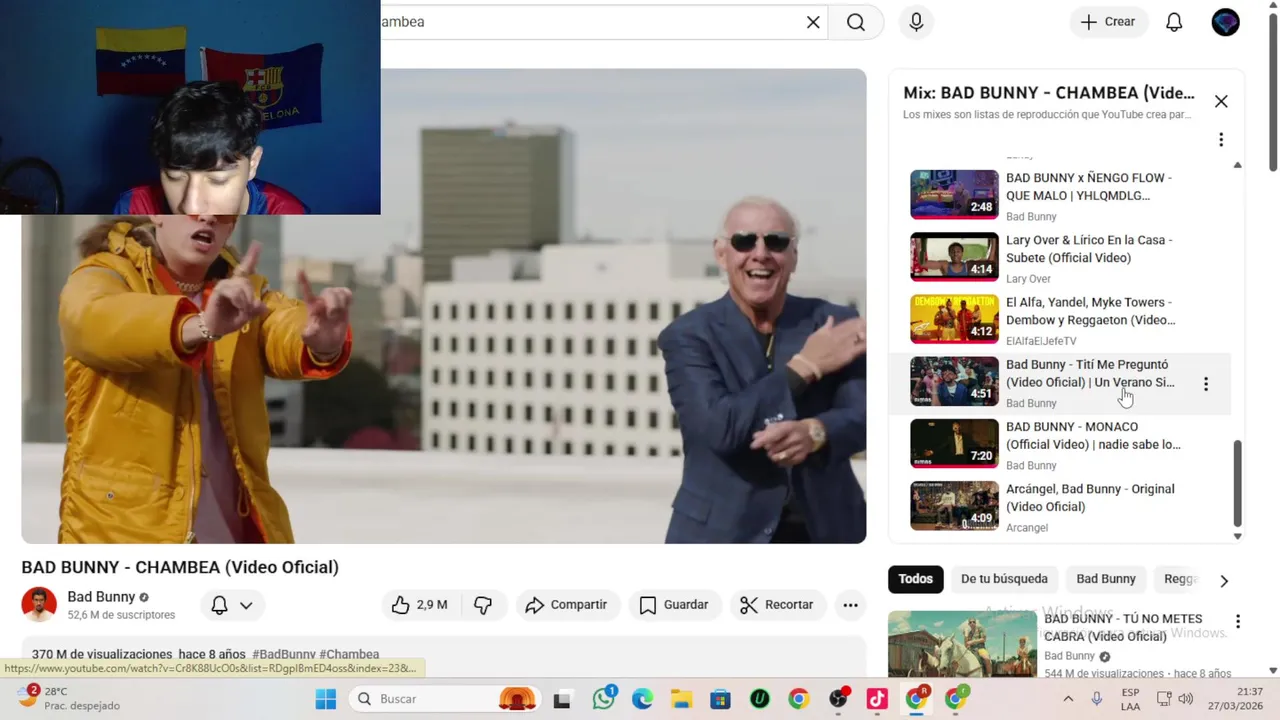This screenshot has height=720, width=1280.
Task: Dislike the CHAMBEA video
Action: [x=483, y=605]
